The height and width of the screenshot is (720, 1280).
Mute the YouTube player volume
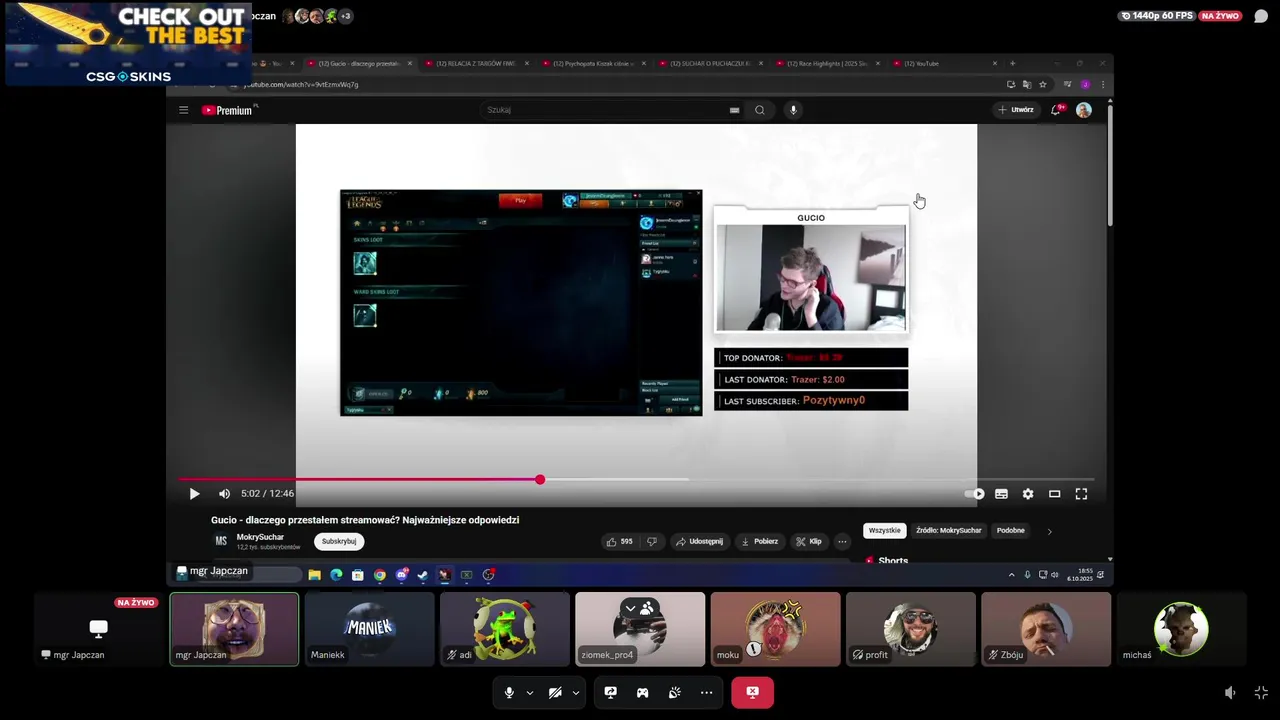224,494
